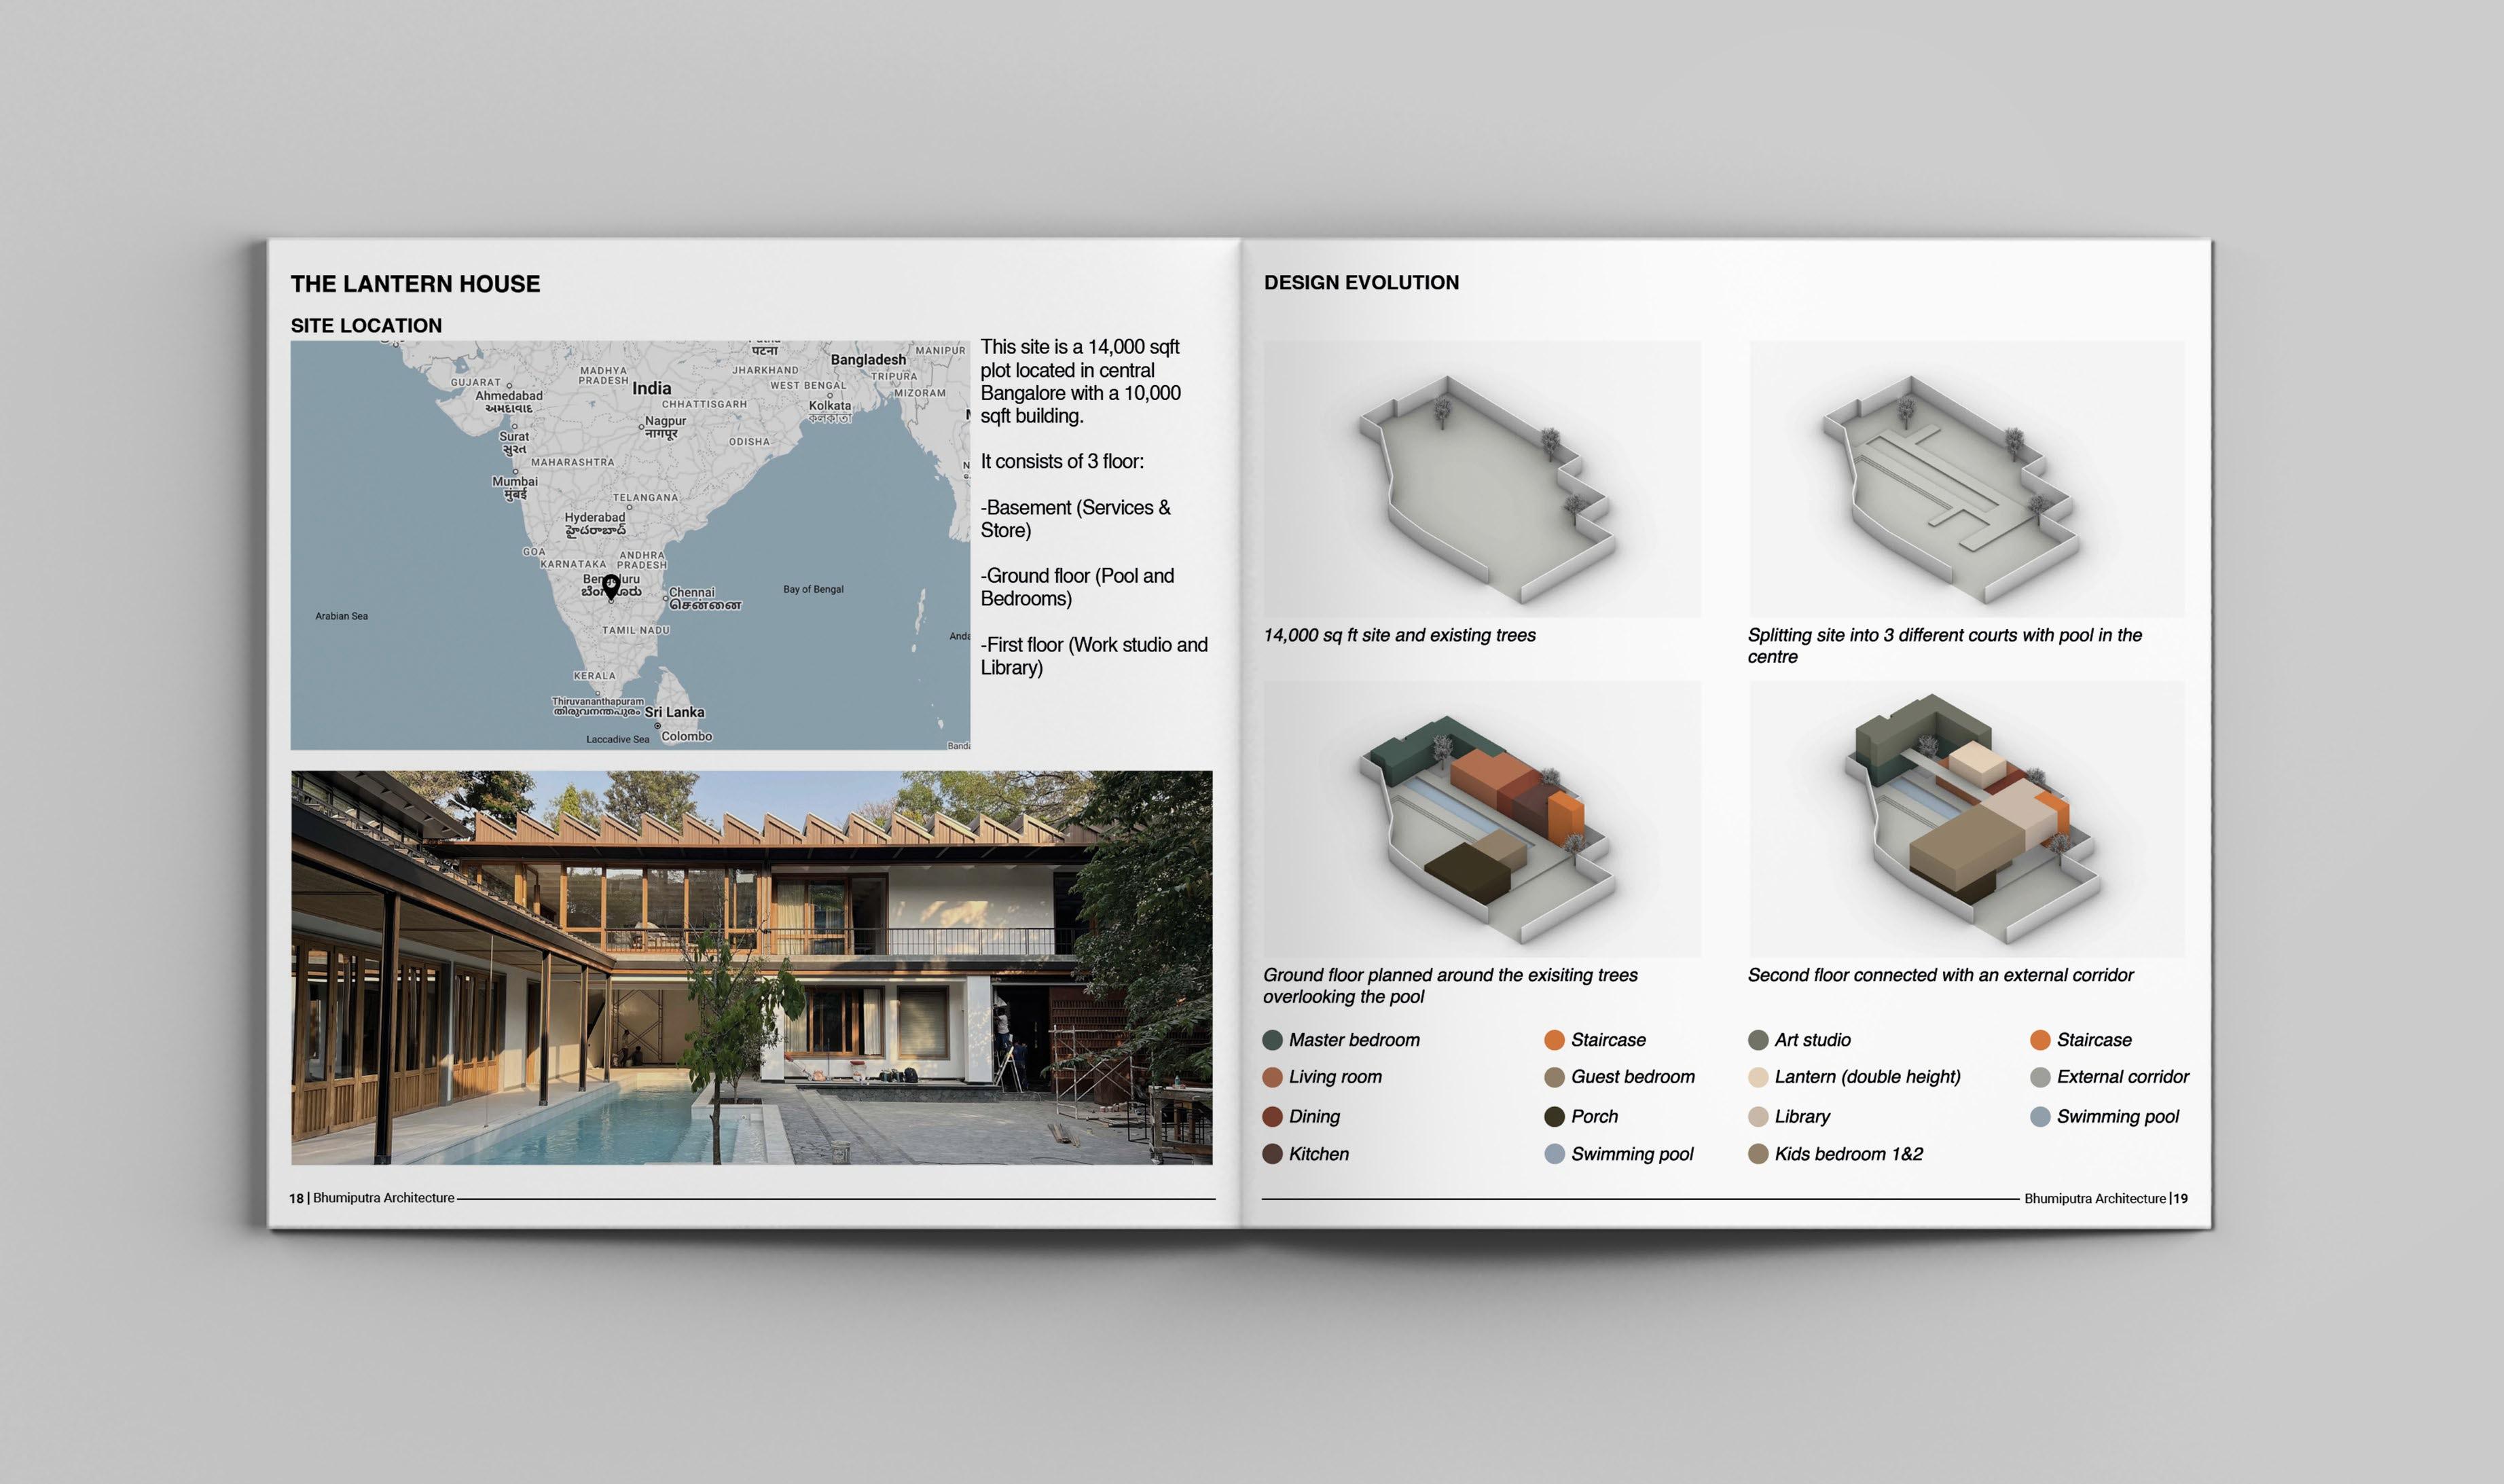Click the External corridor legend dot
The image size is (2504, 1484).
pos(2040,1077)
